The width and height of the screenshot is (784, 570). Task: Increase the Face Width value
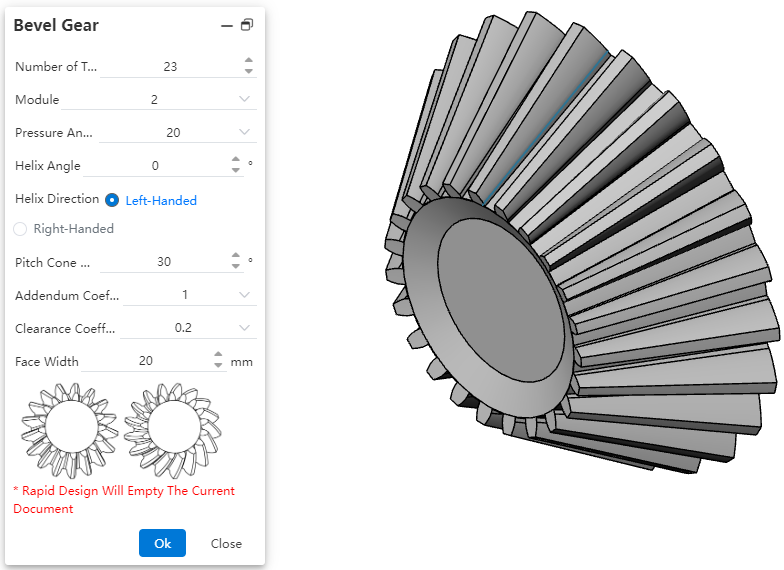pos(218,355)
